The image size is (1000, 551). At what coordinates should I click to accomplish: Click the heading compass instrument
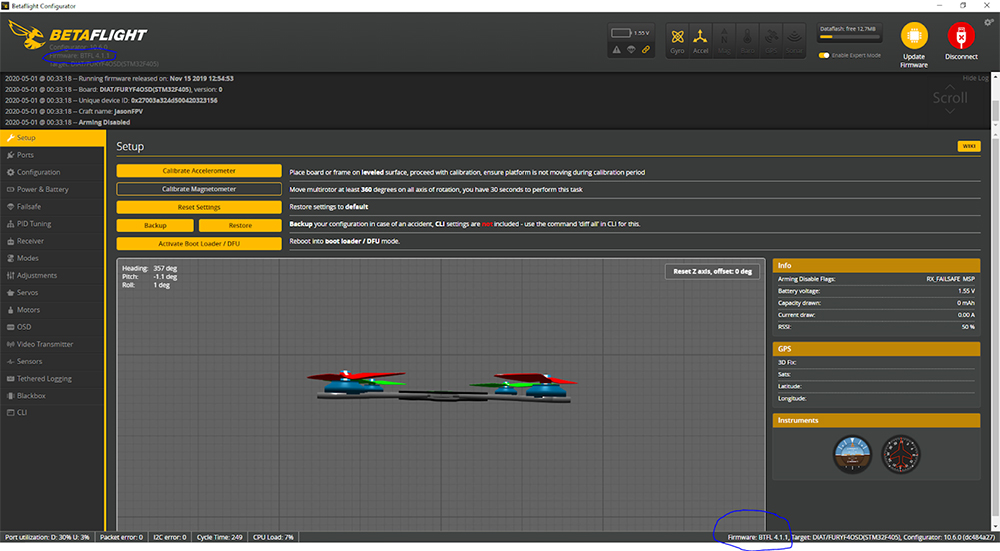(x=901, y=454)
